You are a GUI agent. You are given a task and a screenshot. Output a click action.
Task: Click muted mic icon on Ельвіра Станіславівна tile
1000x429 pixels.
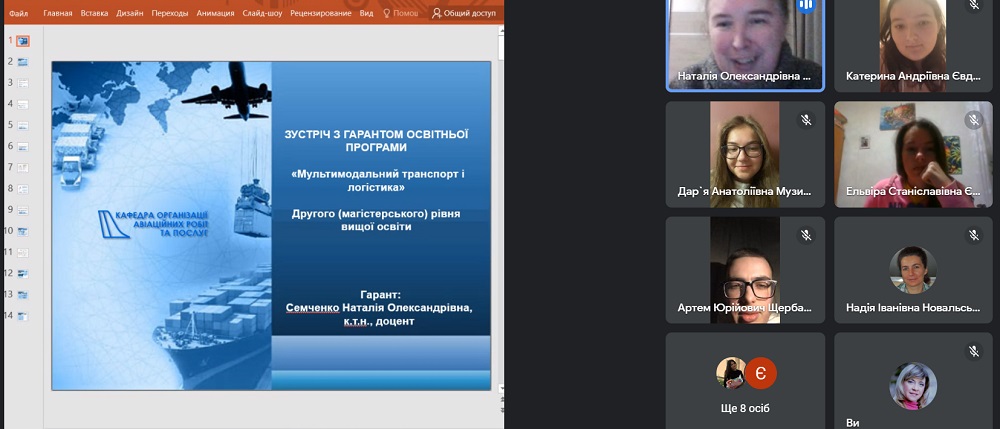tap(973, 120)
